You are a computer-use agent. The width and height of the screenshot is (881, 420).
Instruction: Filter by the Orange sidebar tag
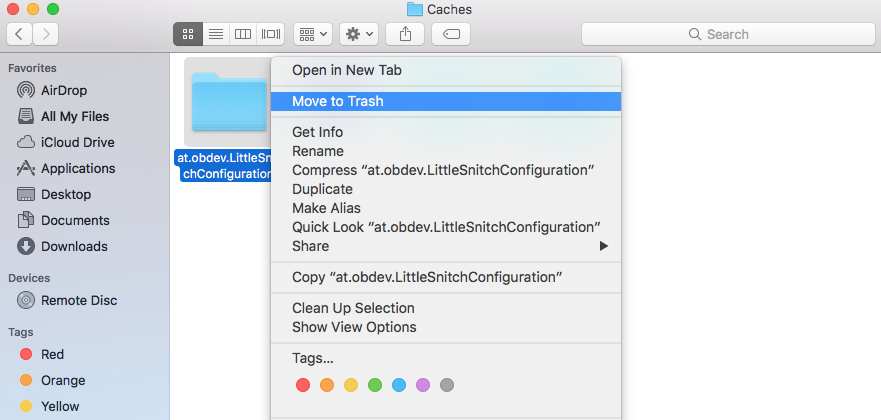pyautogui.click(x=52, y=380)
